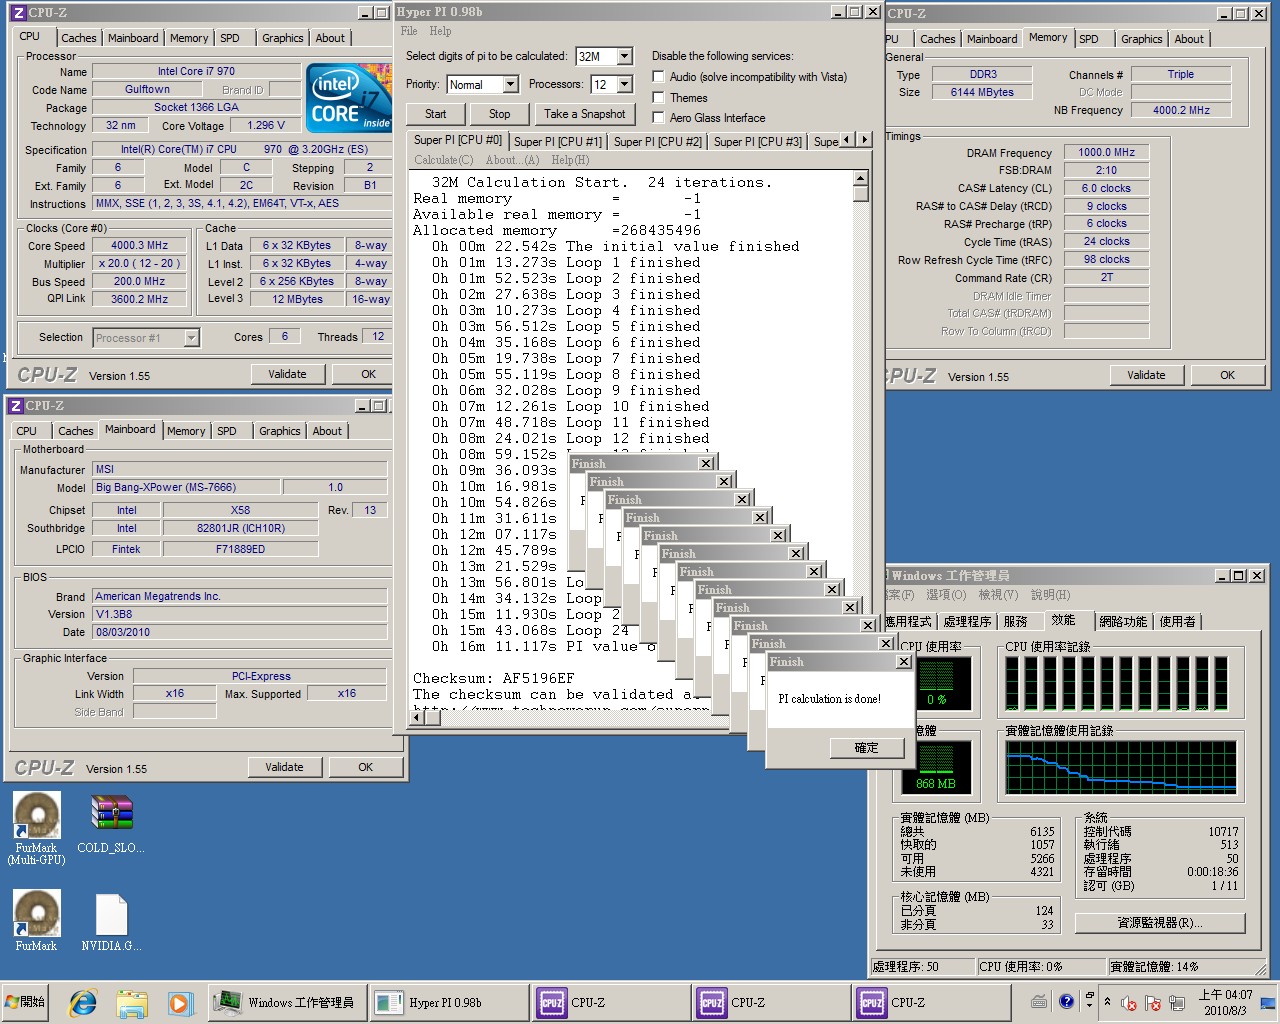
Task: Toggle the Themes service checkbox
Action: [x=658, y=98]
